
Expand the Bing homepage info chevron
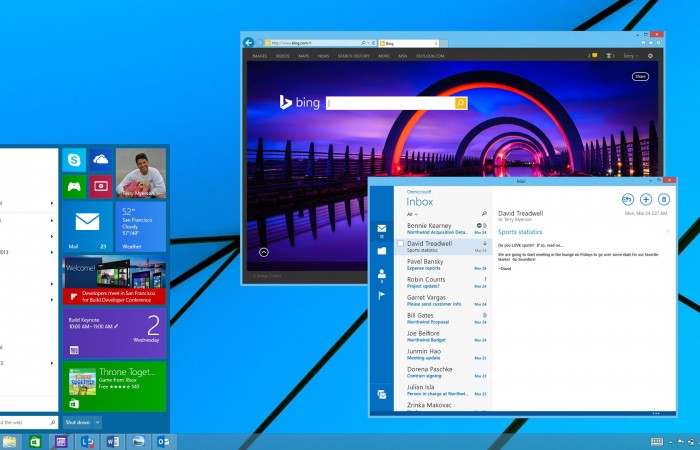pyautogui.click(x=263, y=252)
